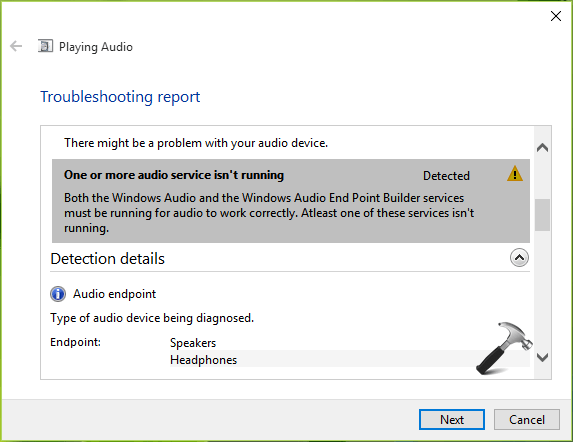Close the troubleshooter window
This screenshot has width=573, height=442.
click(556, 16)
